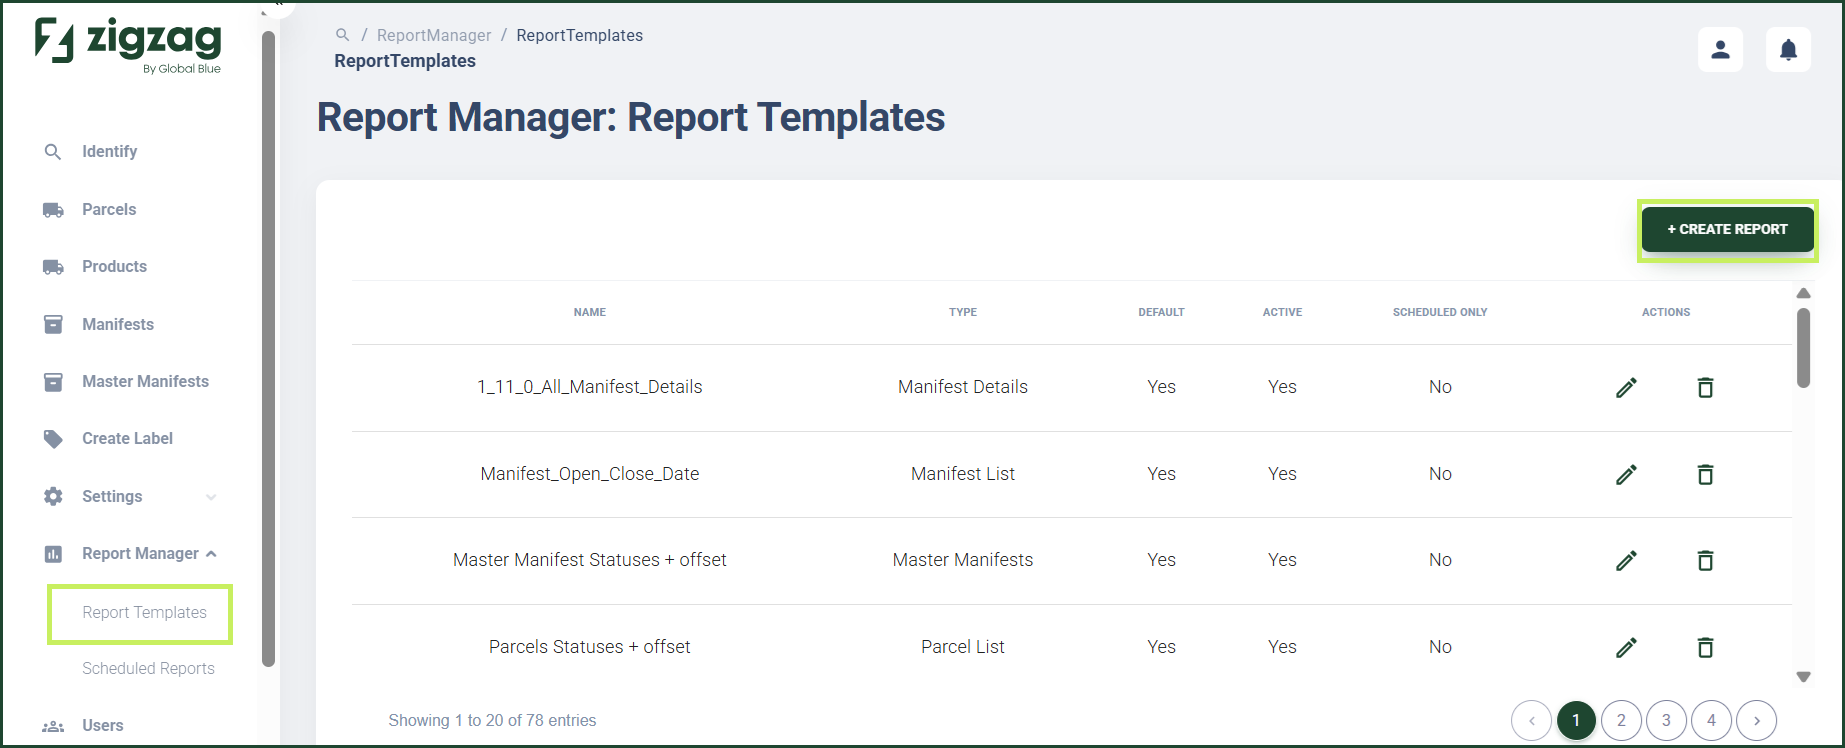Screen dimensions: 1845x748
Task: Sort by SCHEDULED ONLY column header
Action: click(1440, 312)
